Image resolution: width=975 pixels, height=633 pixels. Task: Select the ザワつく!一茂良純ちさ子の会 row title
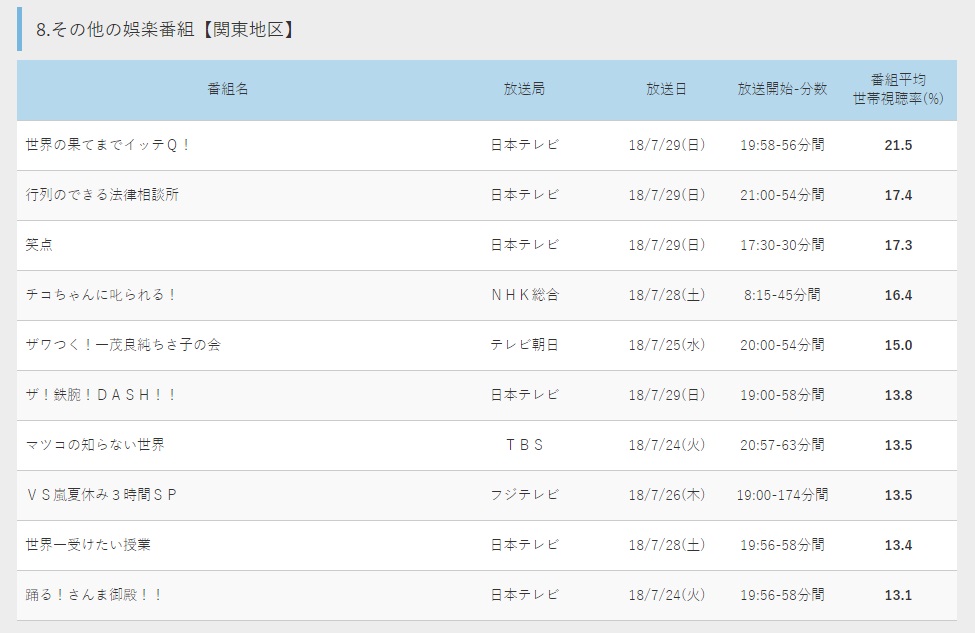[x=123, y=345]
